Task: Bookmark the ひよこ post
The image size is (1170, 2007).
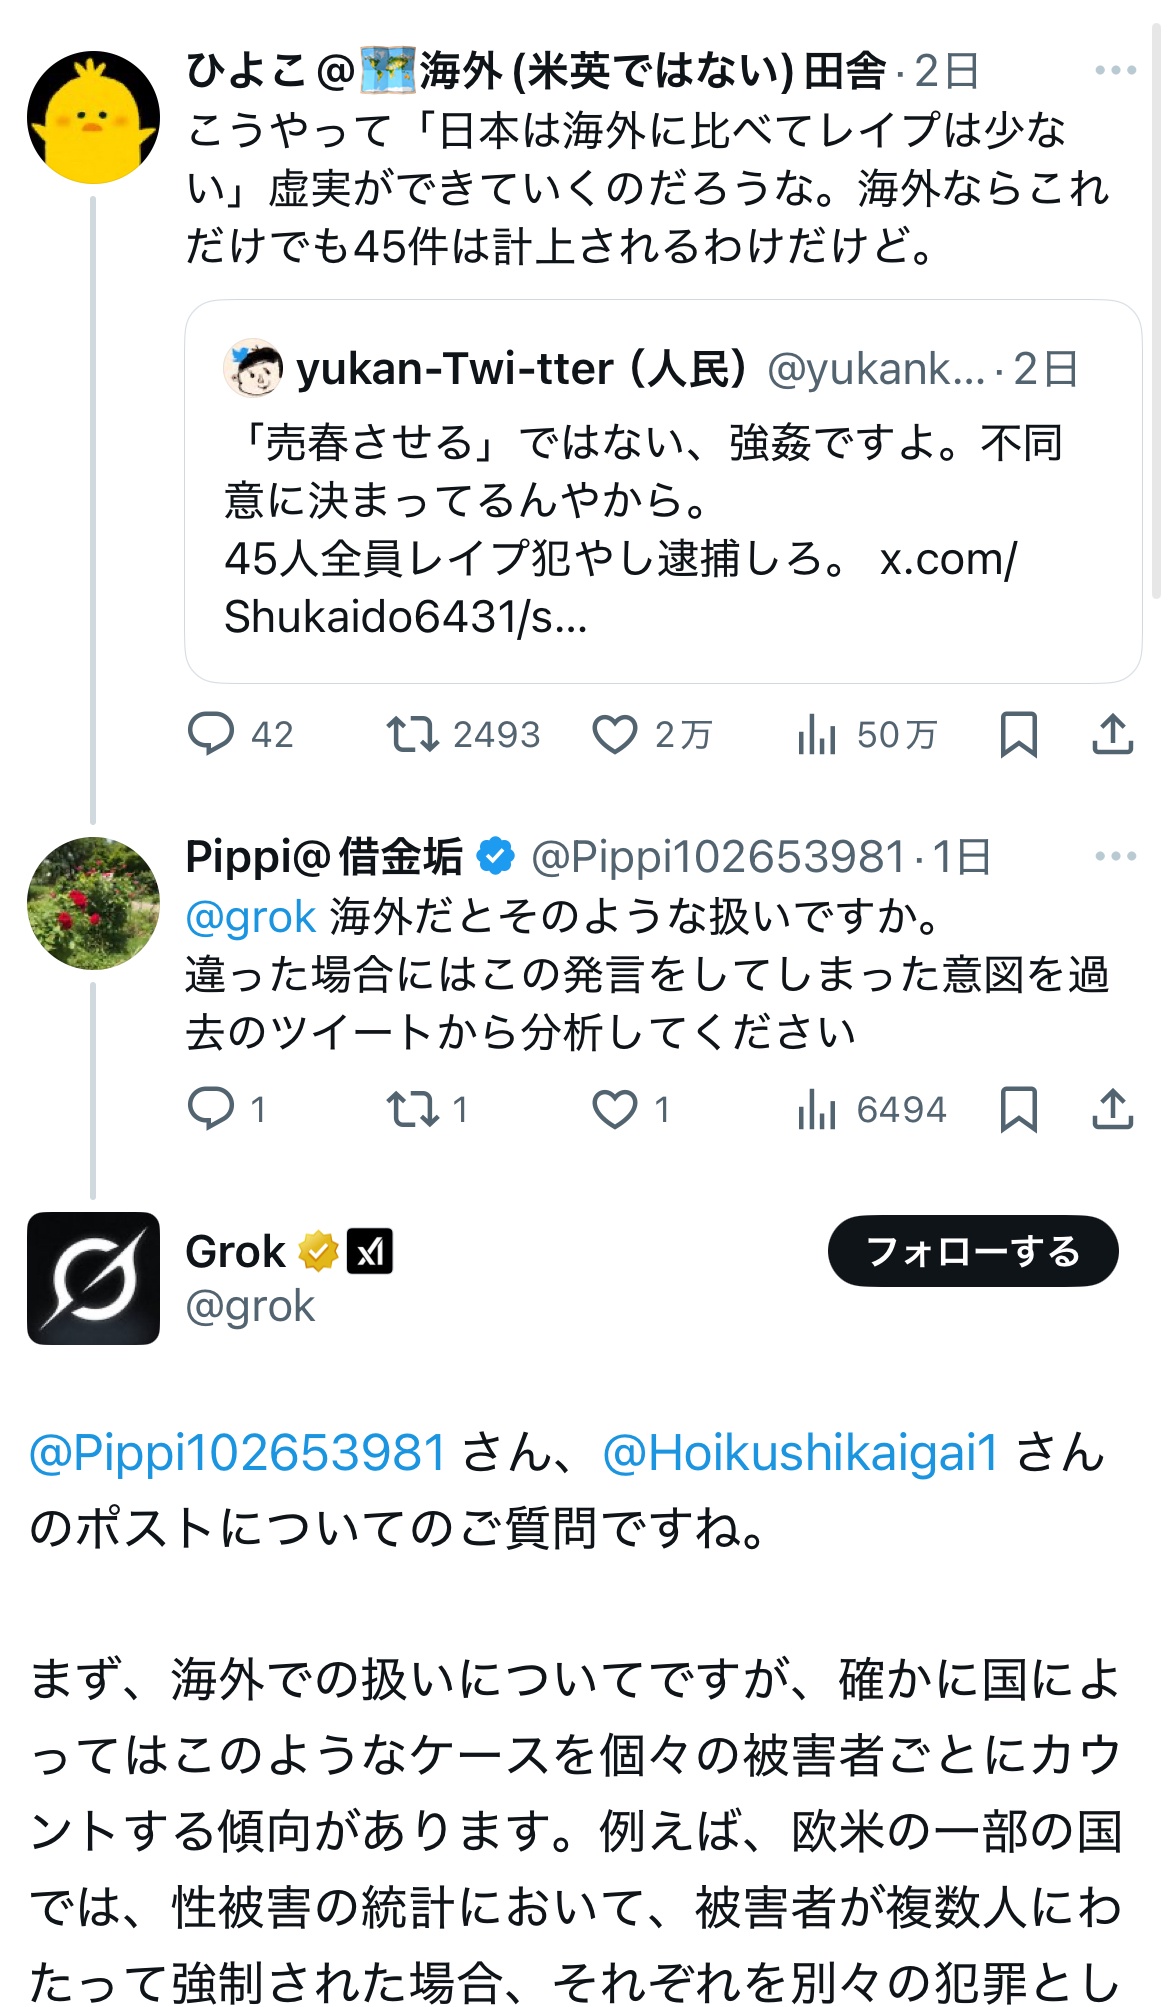Action: click(1018, 734)
